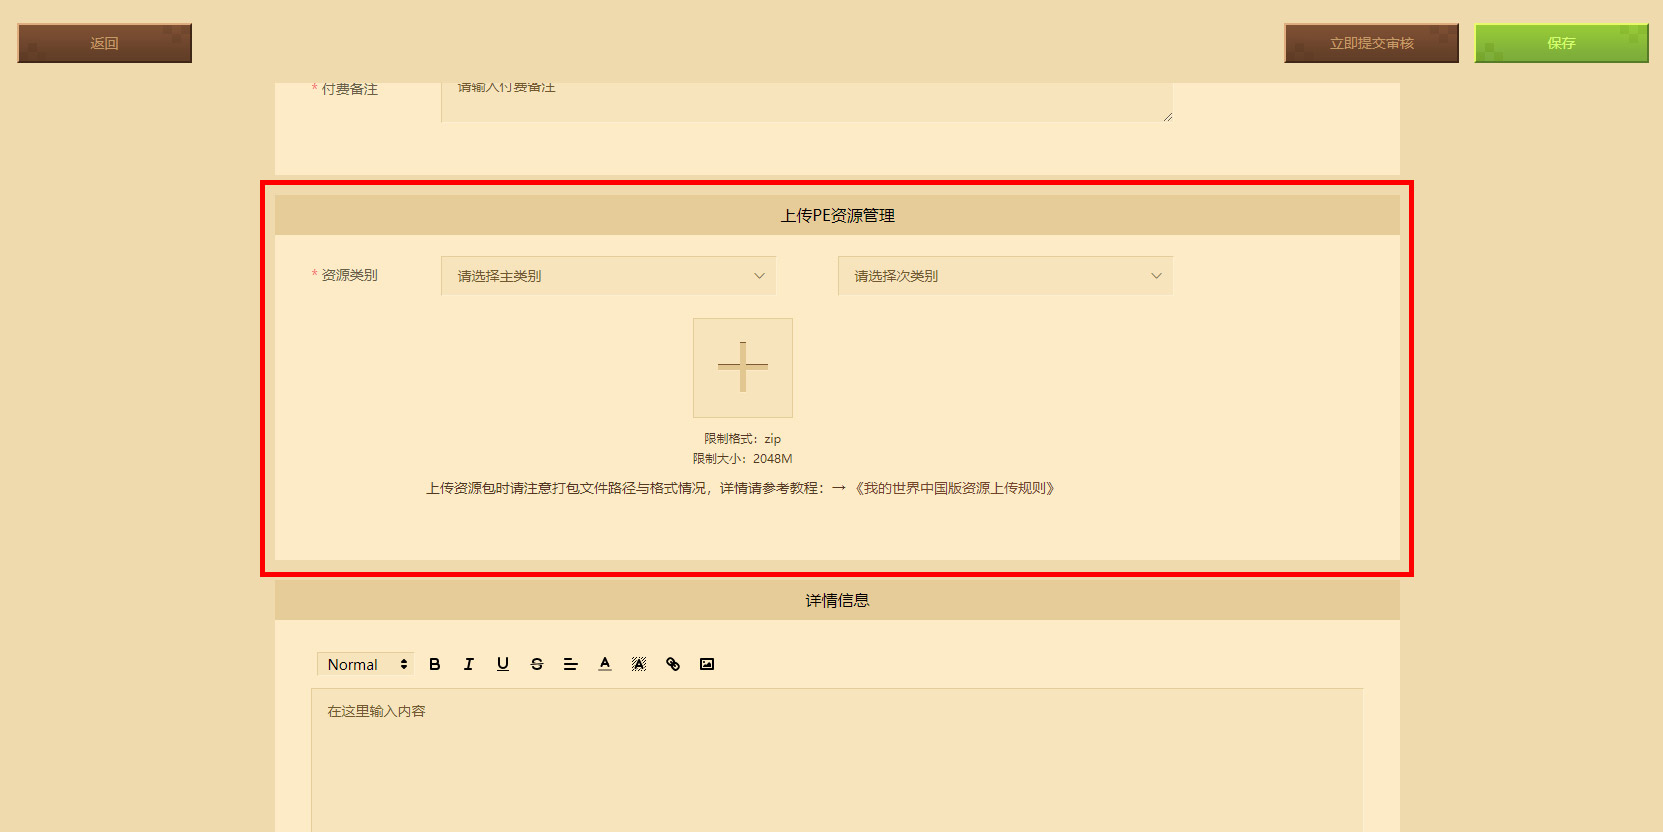
Task: Apply strikethrough formatting
Action: click(537, 664)
